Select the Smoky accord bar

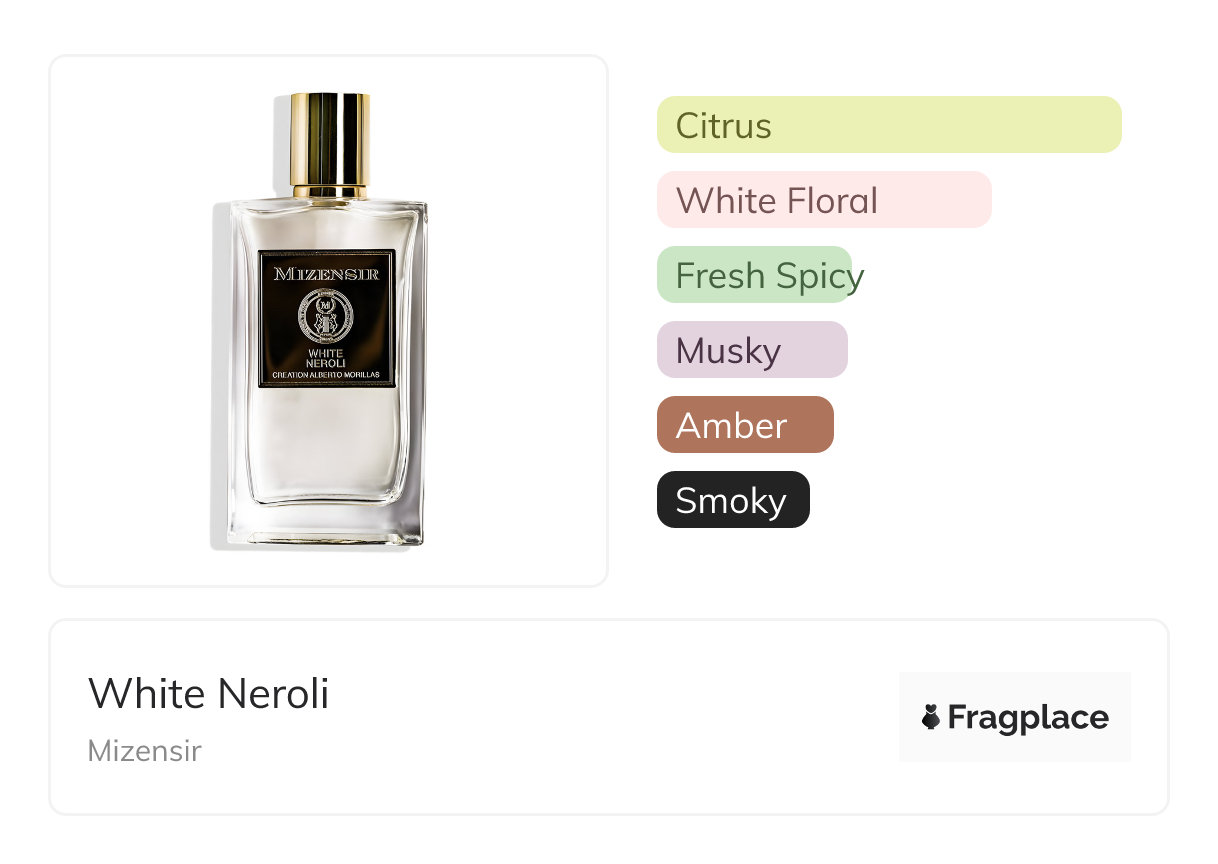tap(733, 500)
